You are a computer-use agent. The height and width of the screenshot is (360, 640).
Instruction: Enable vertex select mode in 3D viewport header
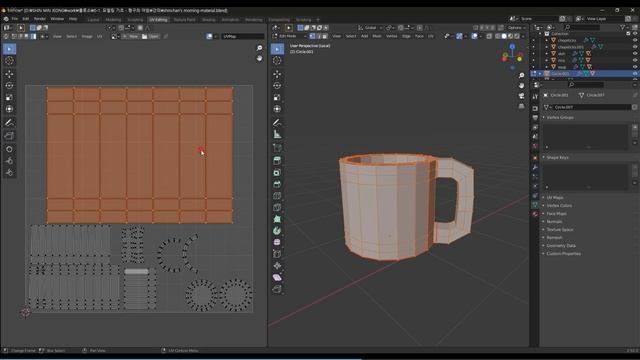point(312,36)
